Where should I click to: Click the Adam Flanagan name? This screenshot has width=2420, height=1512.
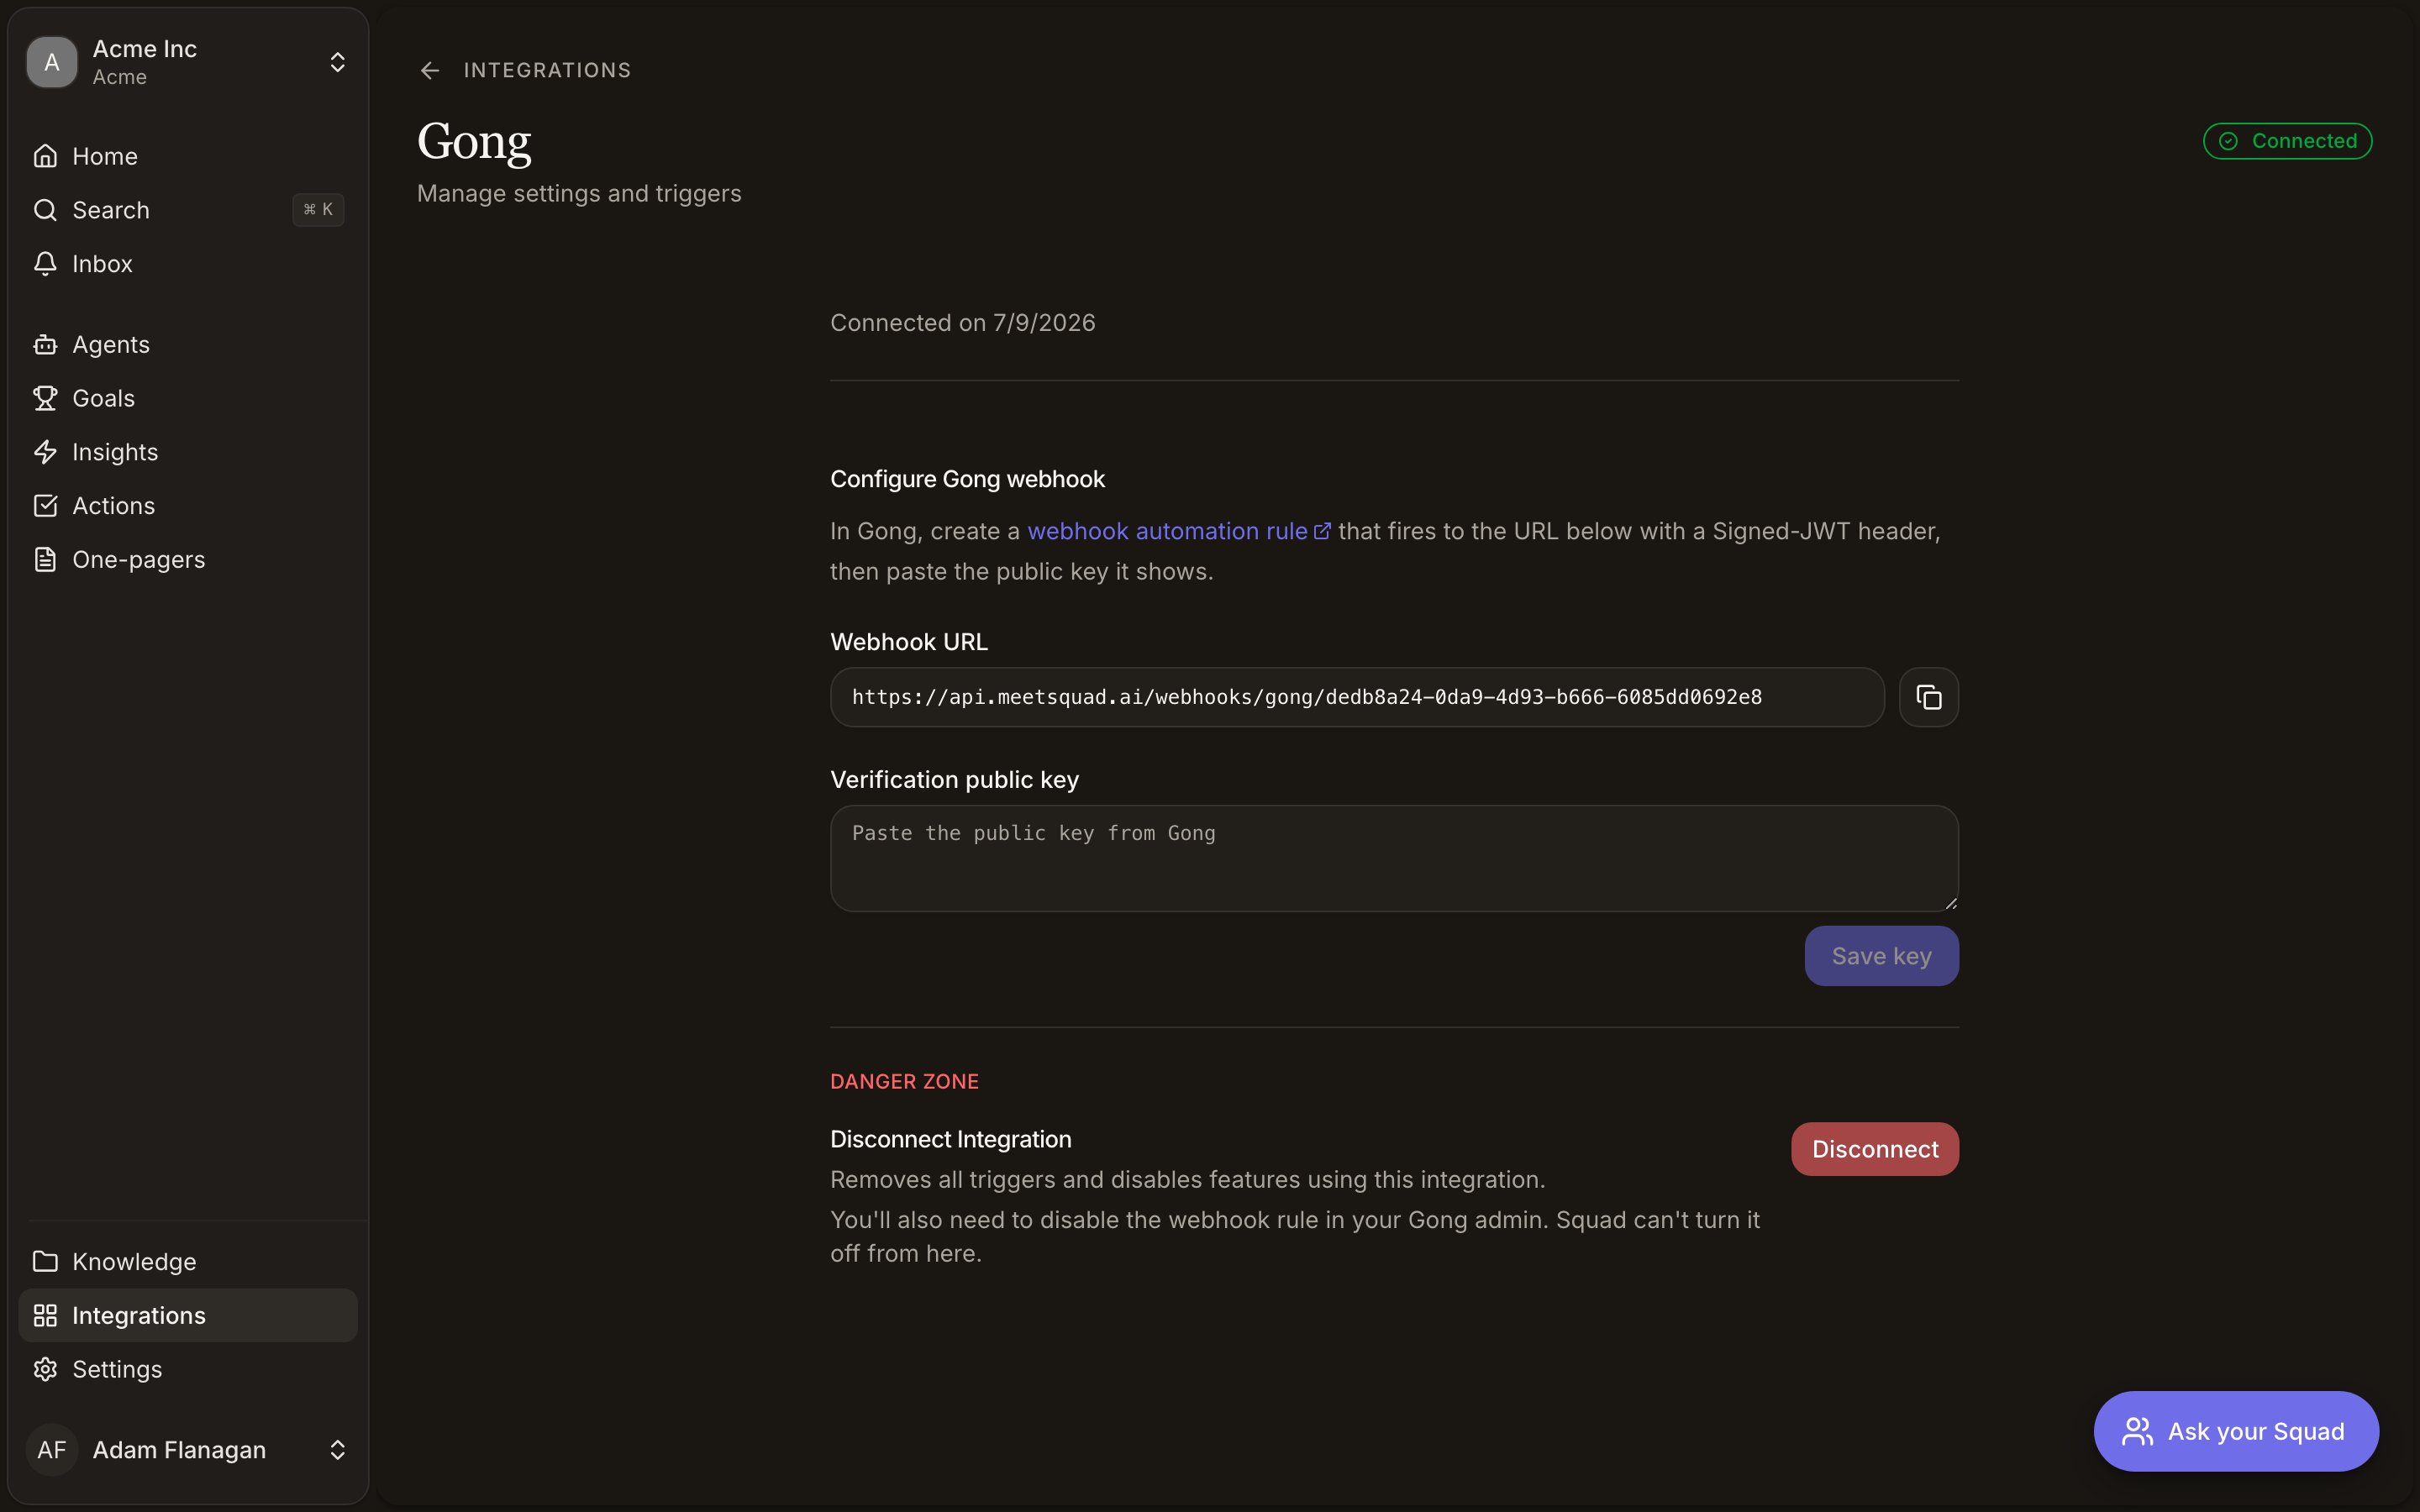[x=179, y=1450]
